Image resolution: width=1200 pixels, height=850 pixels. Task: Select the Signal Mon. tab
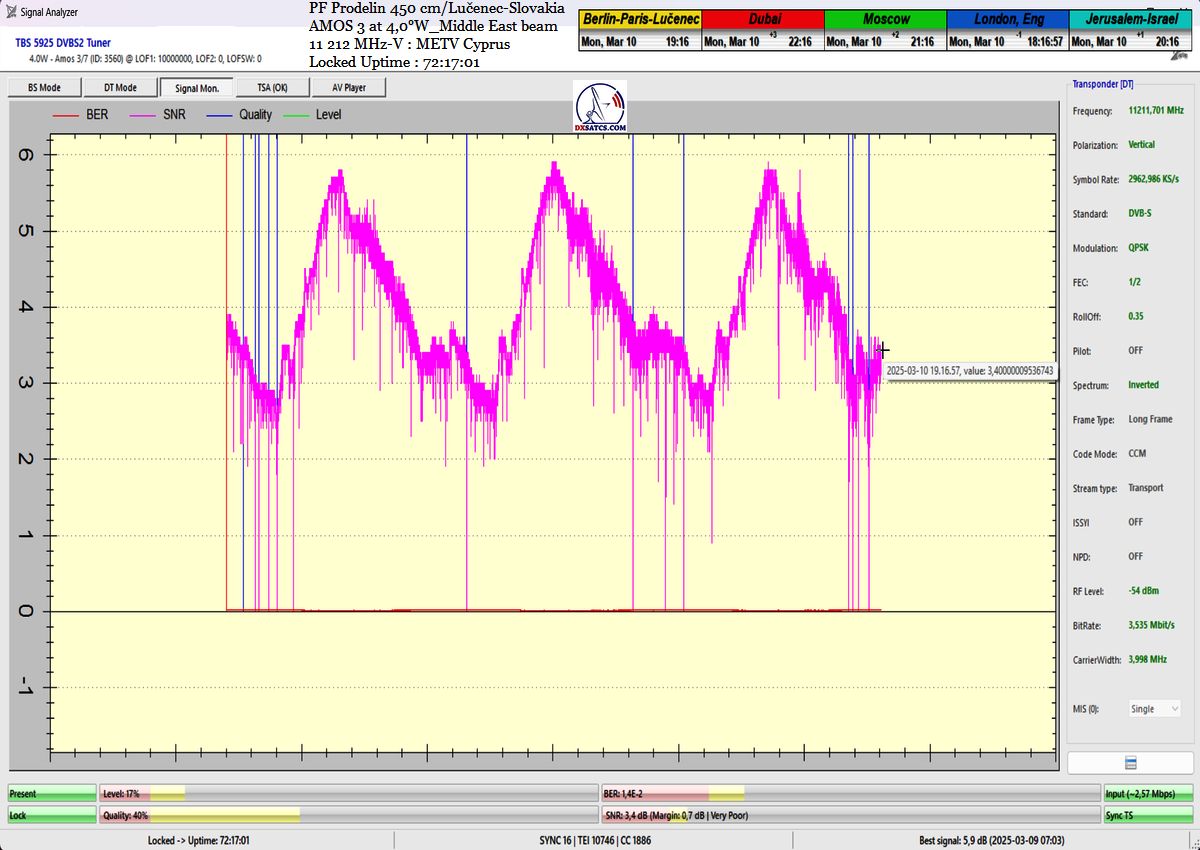tap(196, 88)
